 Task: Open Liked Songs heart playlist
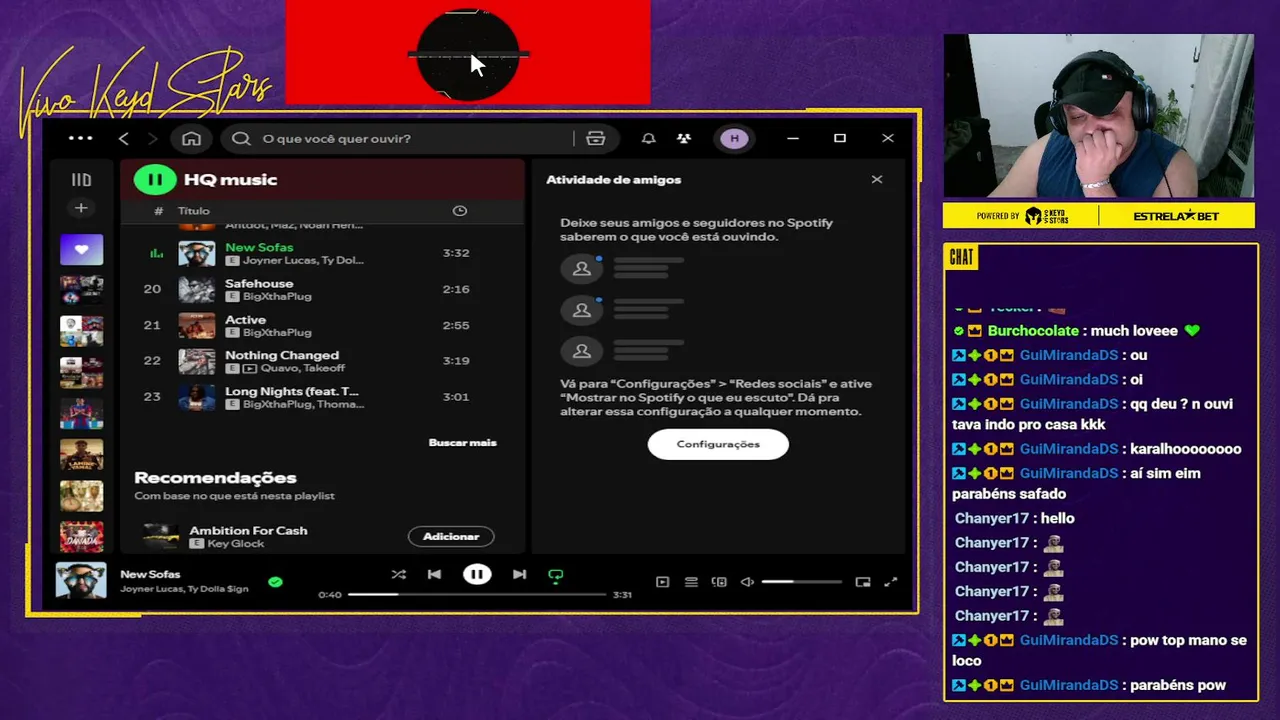pos(81,249)
